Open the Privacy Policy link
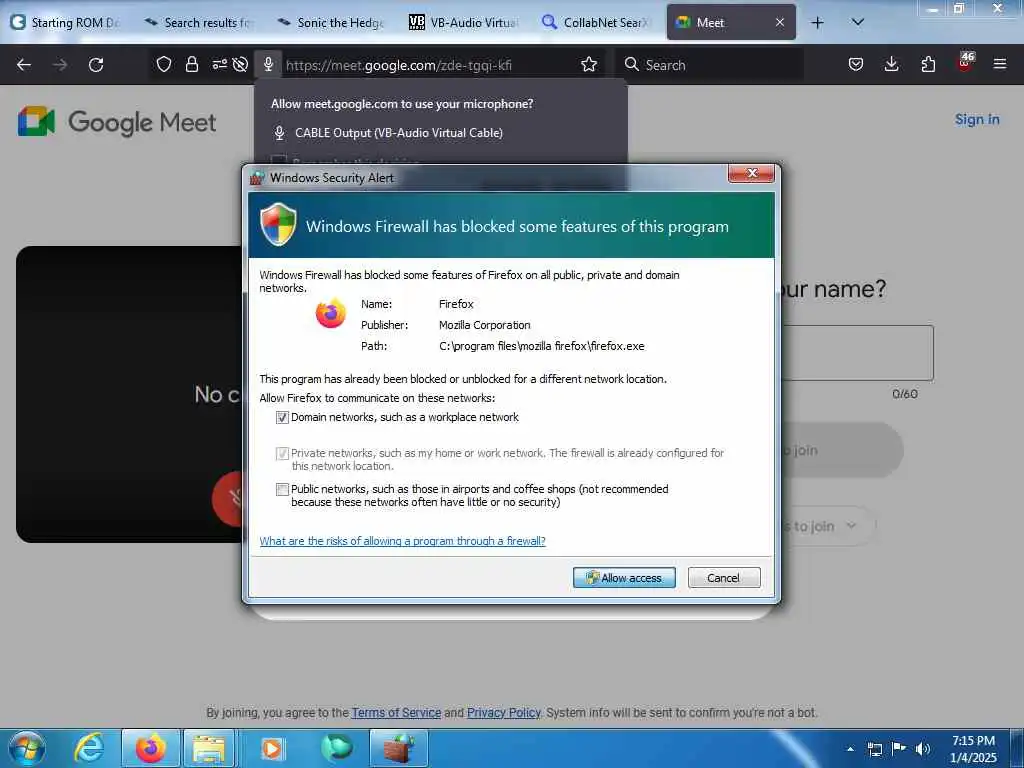 pyautogui.click(x=504, y=712)
